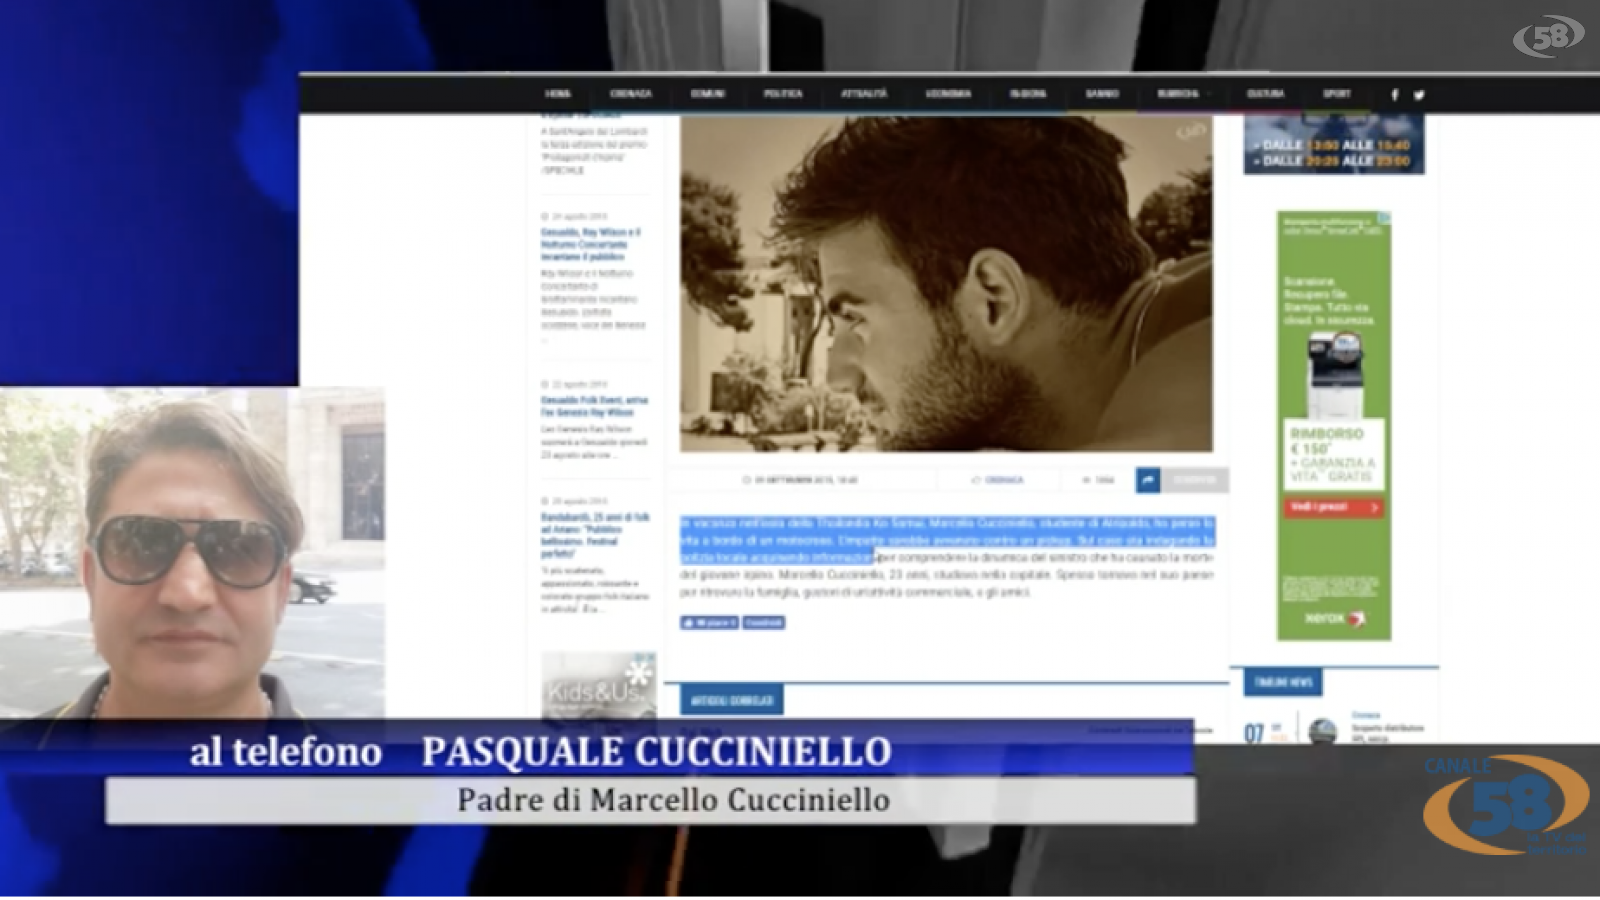Open the Ray Wilson sidebar article headline
This screenshot has width=1600, height=900.
point(591,244)
